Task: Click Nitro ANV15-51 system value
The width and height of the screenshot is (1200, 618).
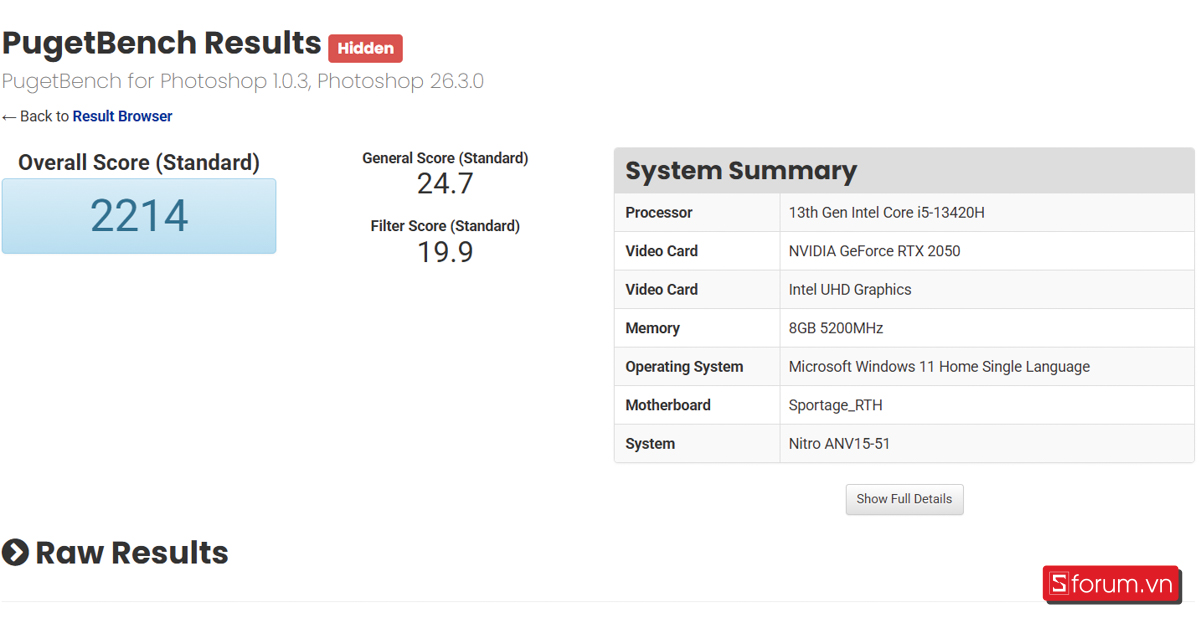Action: (x=839, y=444)
